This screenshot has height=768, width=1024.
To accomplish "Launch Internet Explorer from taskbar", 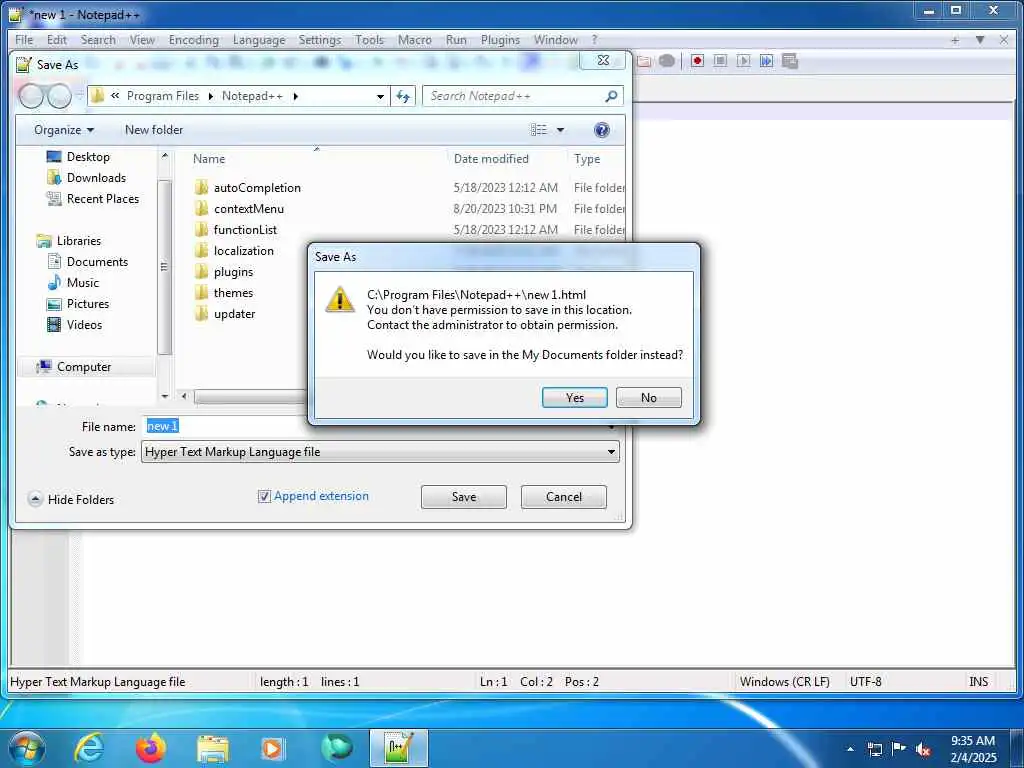I will 89,748.
